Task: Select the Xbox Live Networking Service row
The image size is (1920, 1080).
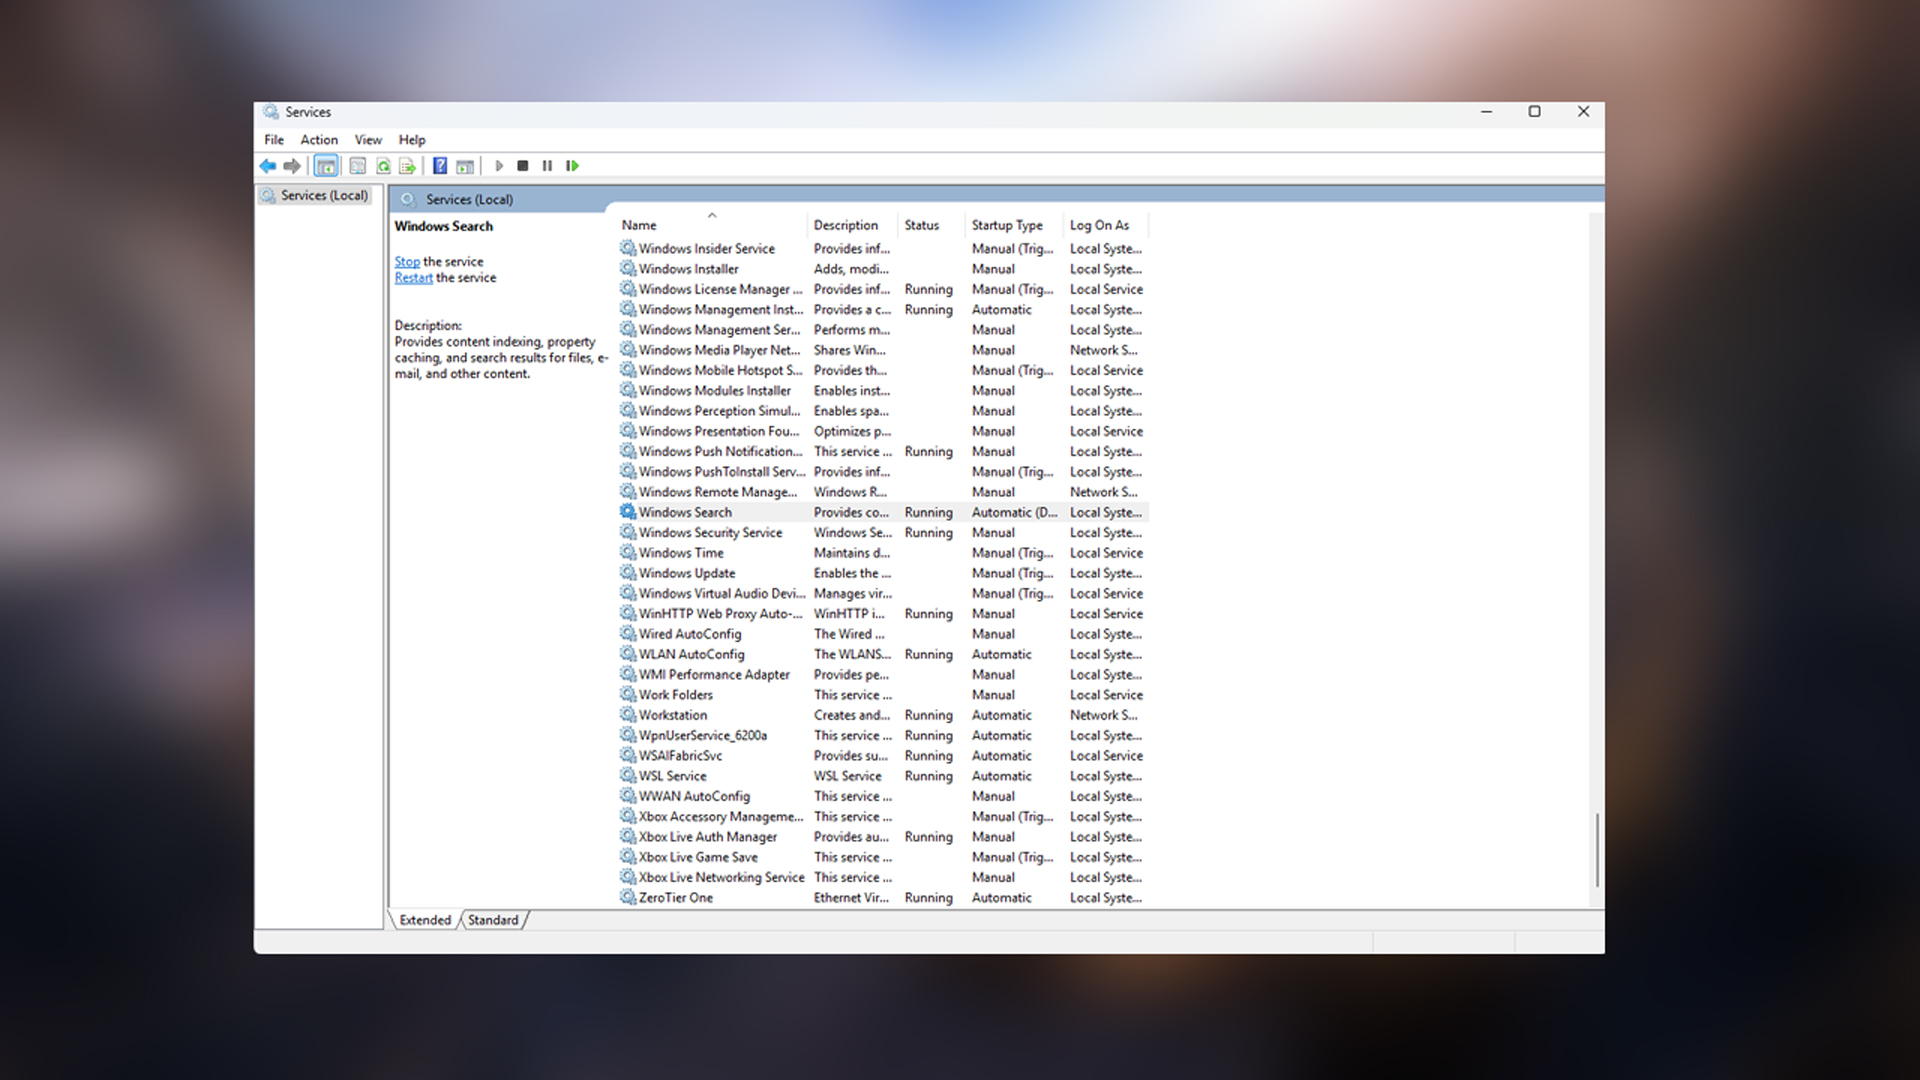Action: (883, 877)
